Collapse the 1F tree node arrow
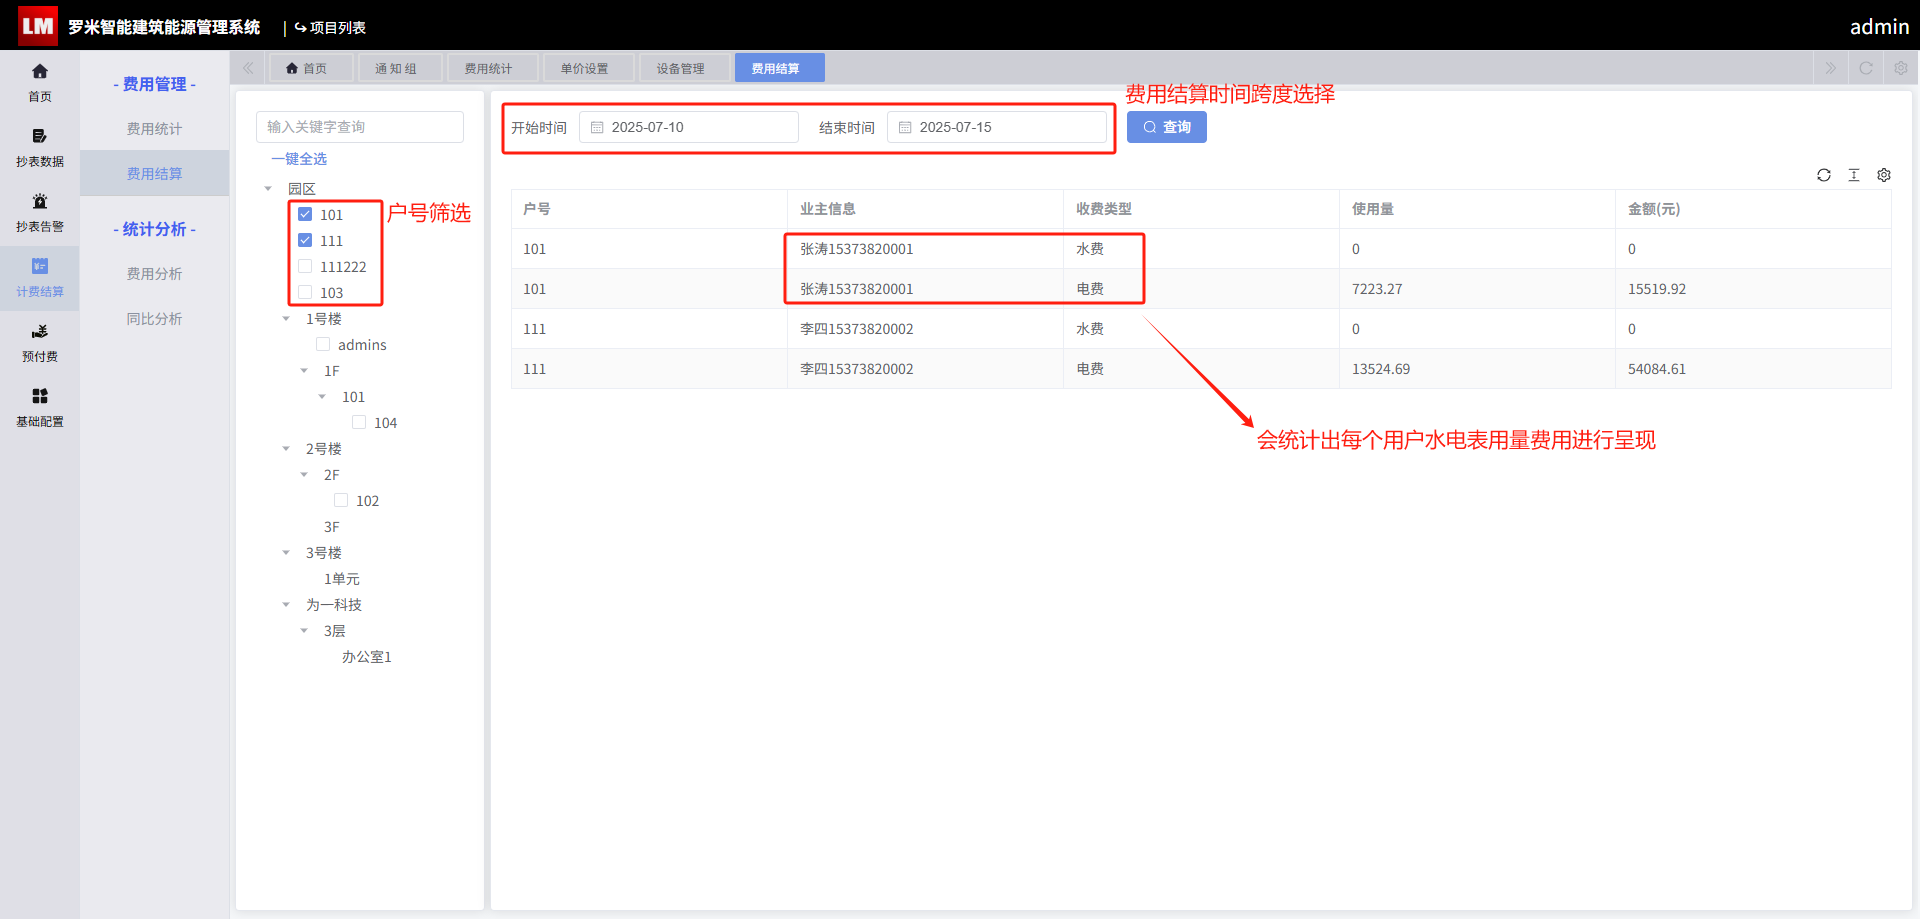Screen dimensions: 1920x919 [x=304, y=370]
